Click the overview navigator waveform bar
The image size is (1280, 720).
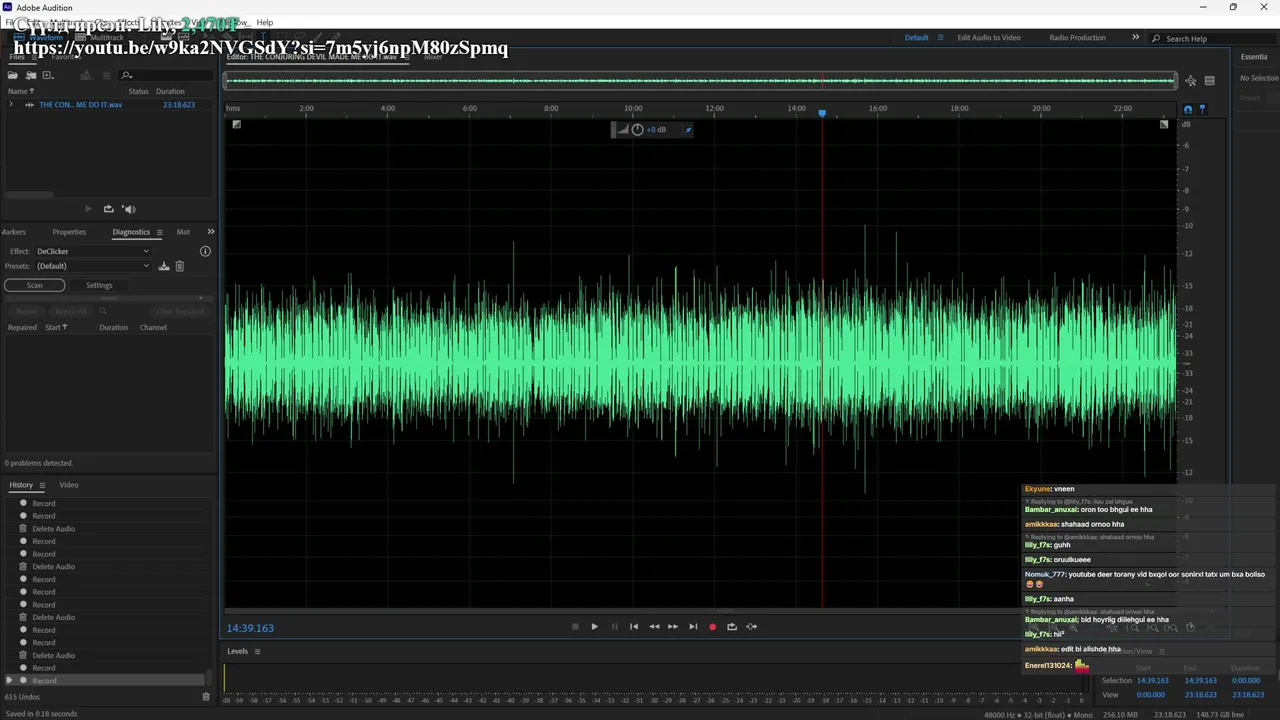(700, 81)
